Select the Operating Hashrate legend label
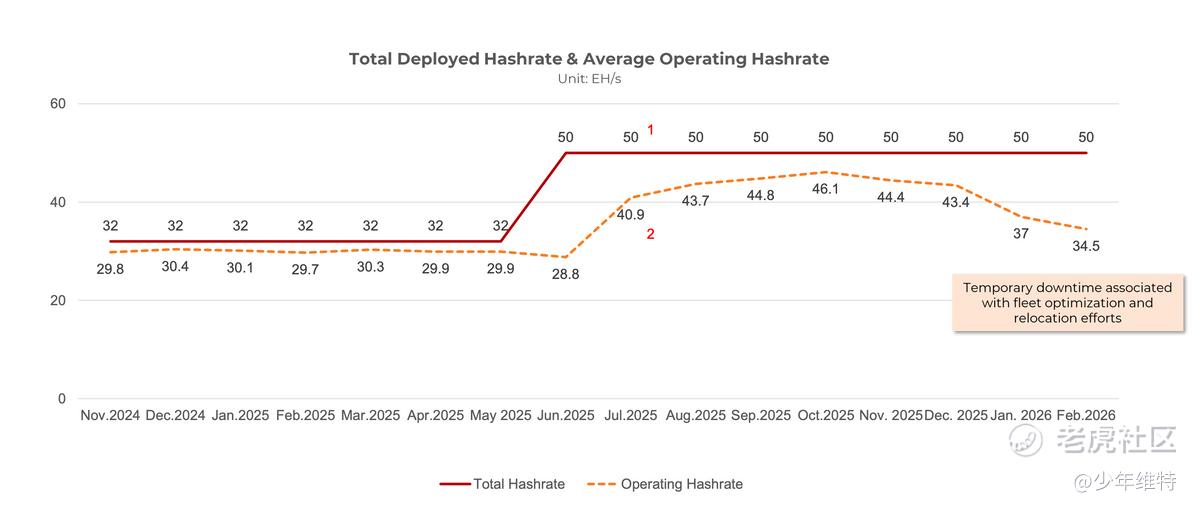This screenshot has width=1200, height=509. tap(682, 484)
